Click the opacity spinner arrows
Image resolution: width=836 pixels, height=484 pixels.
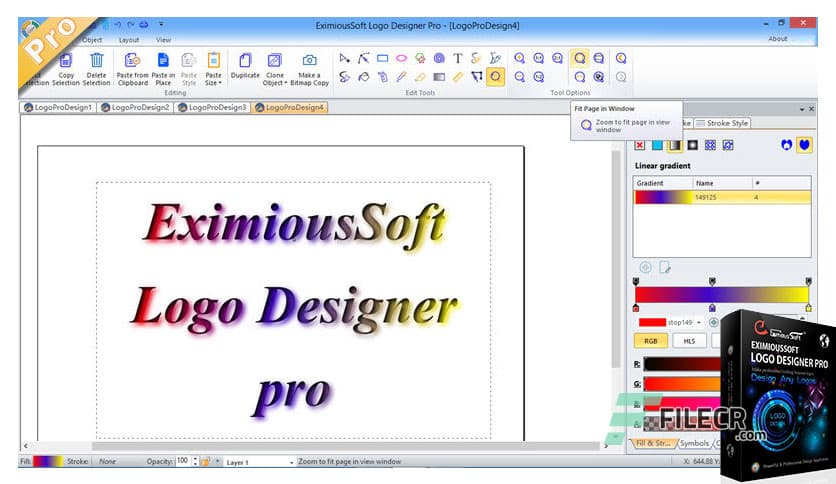(195, 461)
